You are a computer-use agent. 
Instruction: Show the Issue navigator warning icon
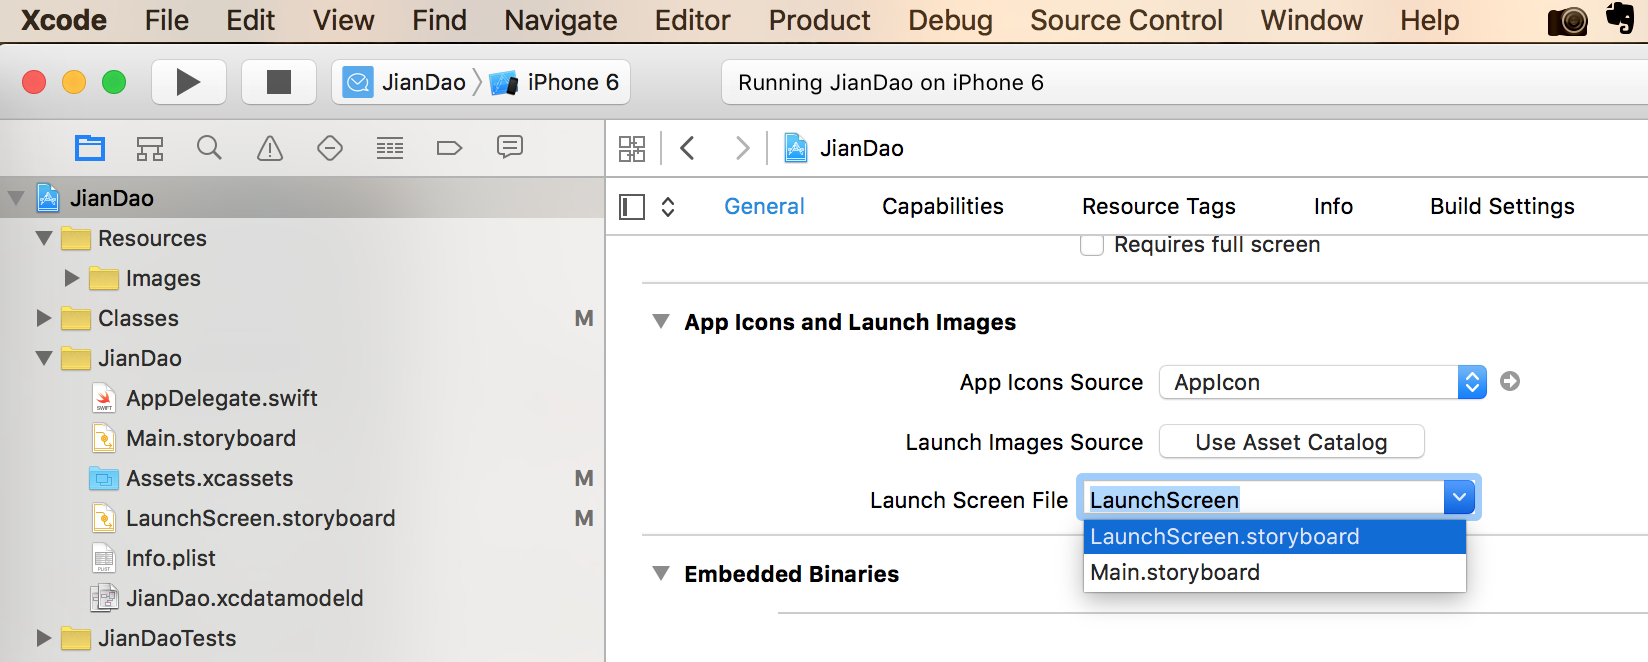click(x=270, y=148)
